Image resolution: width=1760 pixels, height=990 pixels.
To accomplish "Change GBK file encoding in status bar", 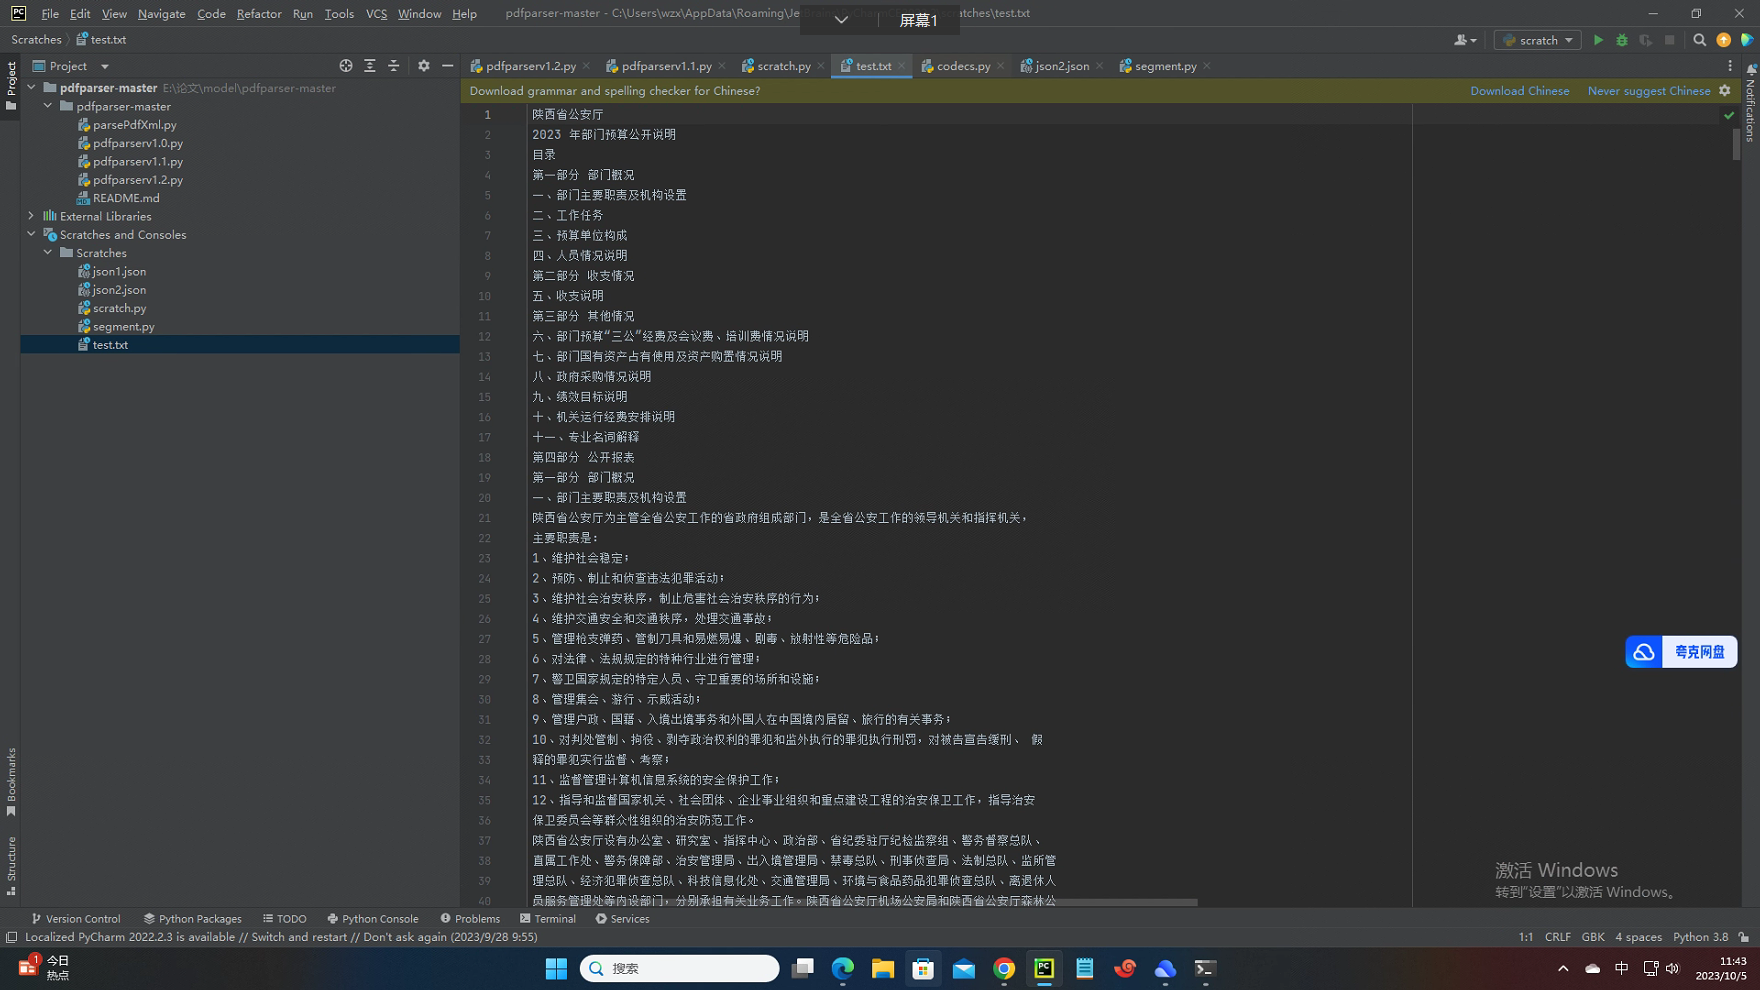I will [1593, 937].
